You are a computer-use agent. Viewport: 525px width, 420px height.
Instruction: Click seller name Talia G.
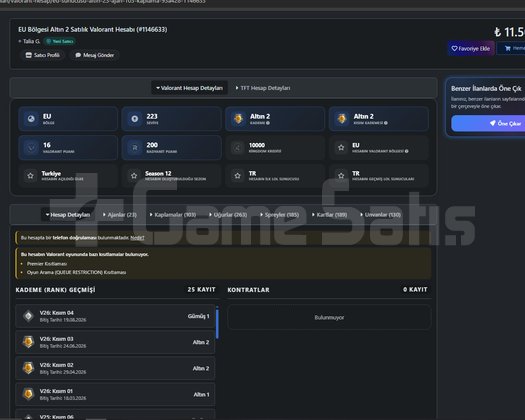pos(31,41)
